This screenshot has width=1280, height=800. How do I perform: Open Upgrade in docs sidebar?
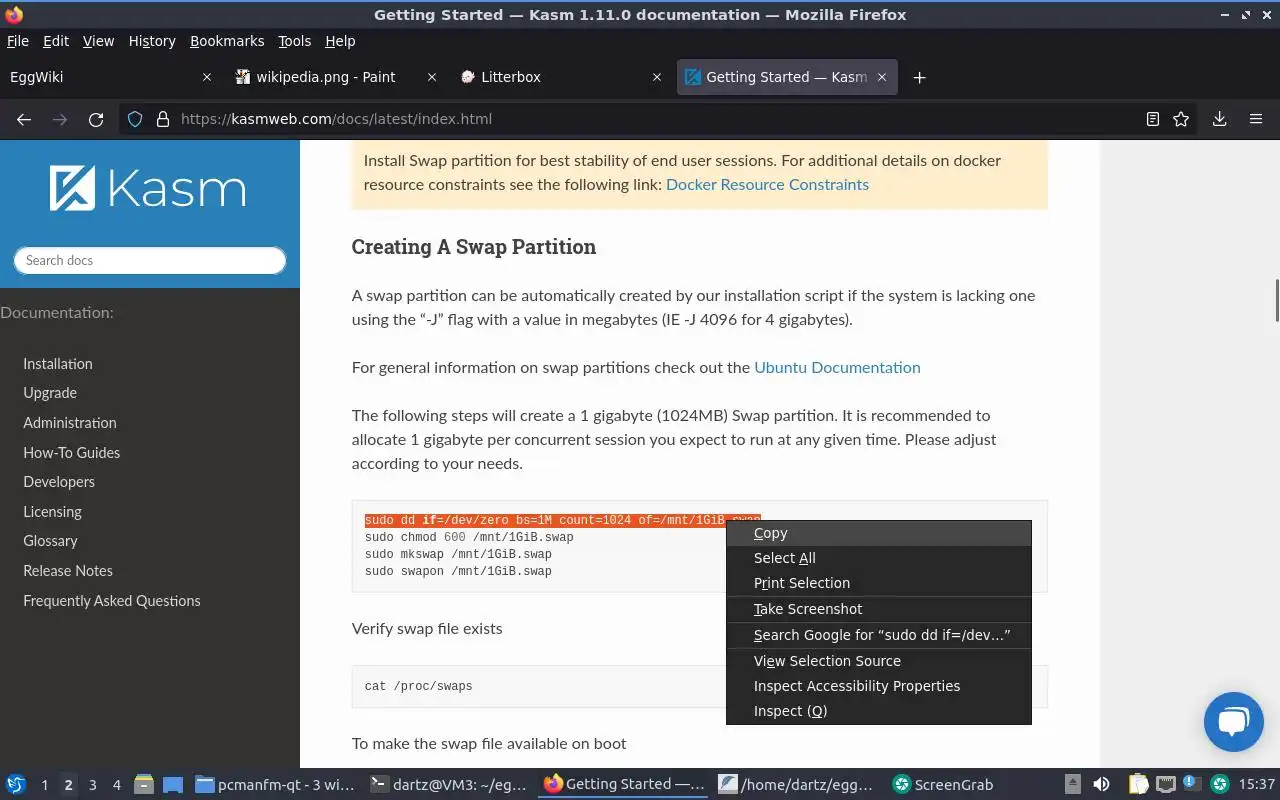[x=50, y=393]
